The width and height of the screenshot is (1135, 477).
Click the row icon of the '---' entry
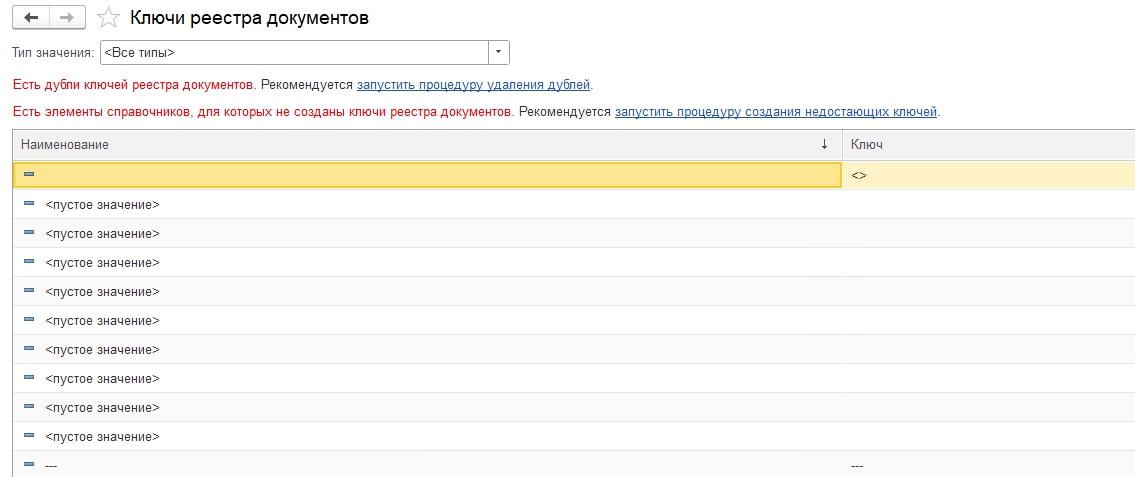point(28,465)
